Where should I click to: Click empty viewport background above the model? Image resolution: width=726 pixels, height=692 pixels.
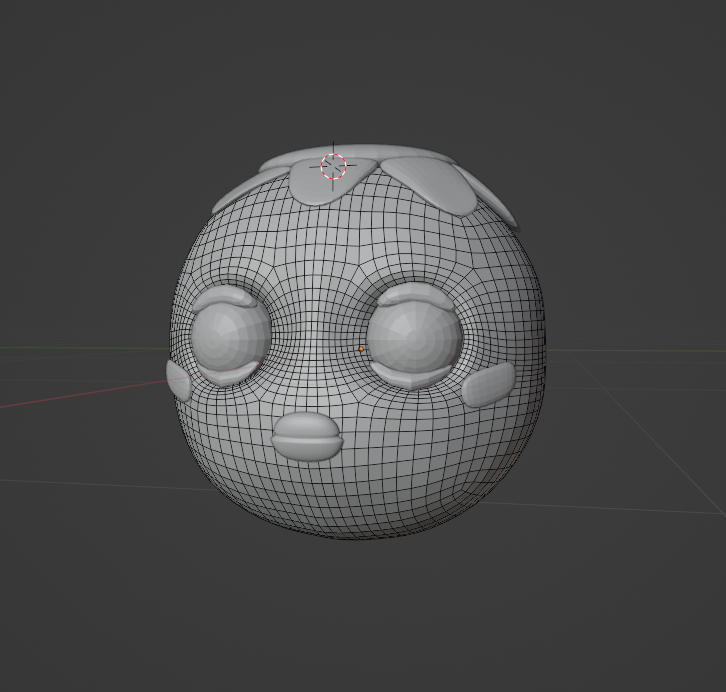[360, 70]
